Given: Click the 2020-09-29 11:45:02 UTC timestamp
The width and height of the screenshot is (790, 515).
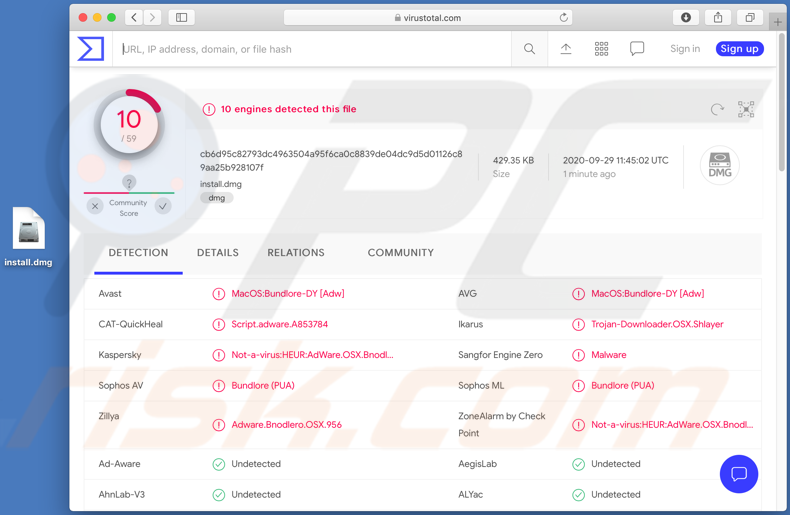Looking at the screenshot, I should click(616, 160).
